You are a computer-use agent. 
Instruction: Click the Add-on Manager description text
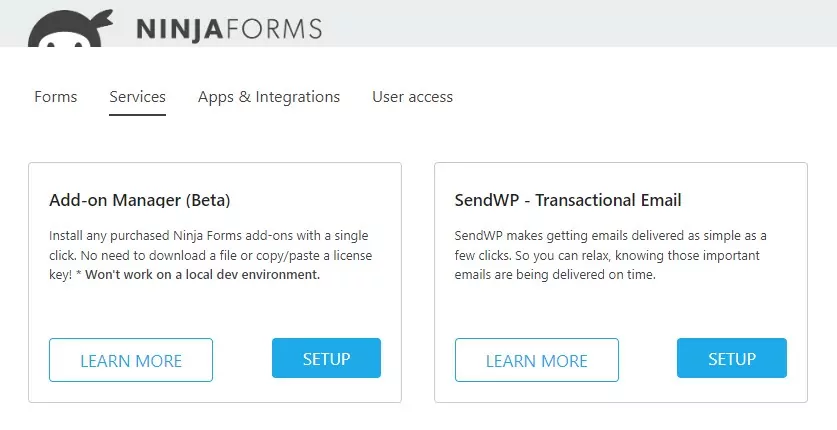coord(208,245)
